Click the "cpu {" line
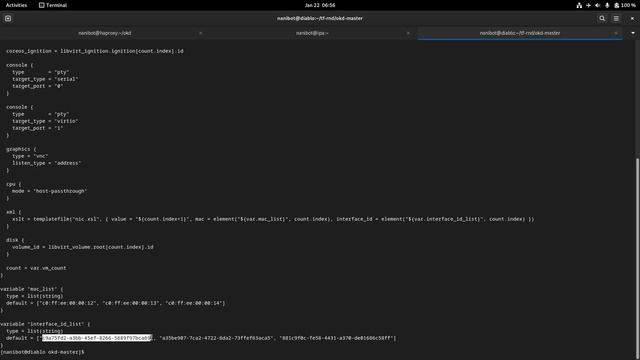Image resolution: width=640 pixels, height=360 pixels. tap(13, 184)
